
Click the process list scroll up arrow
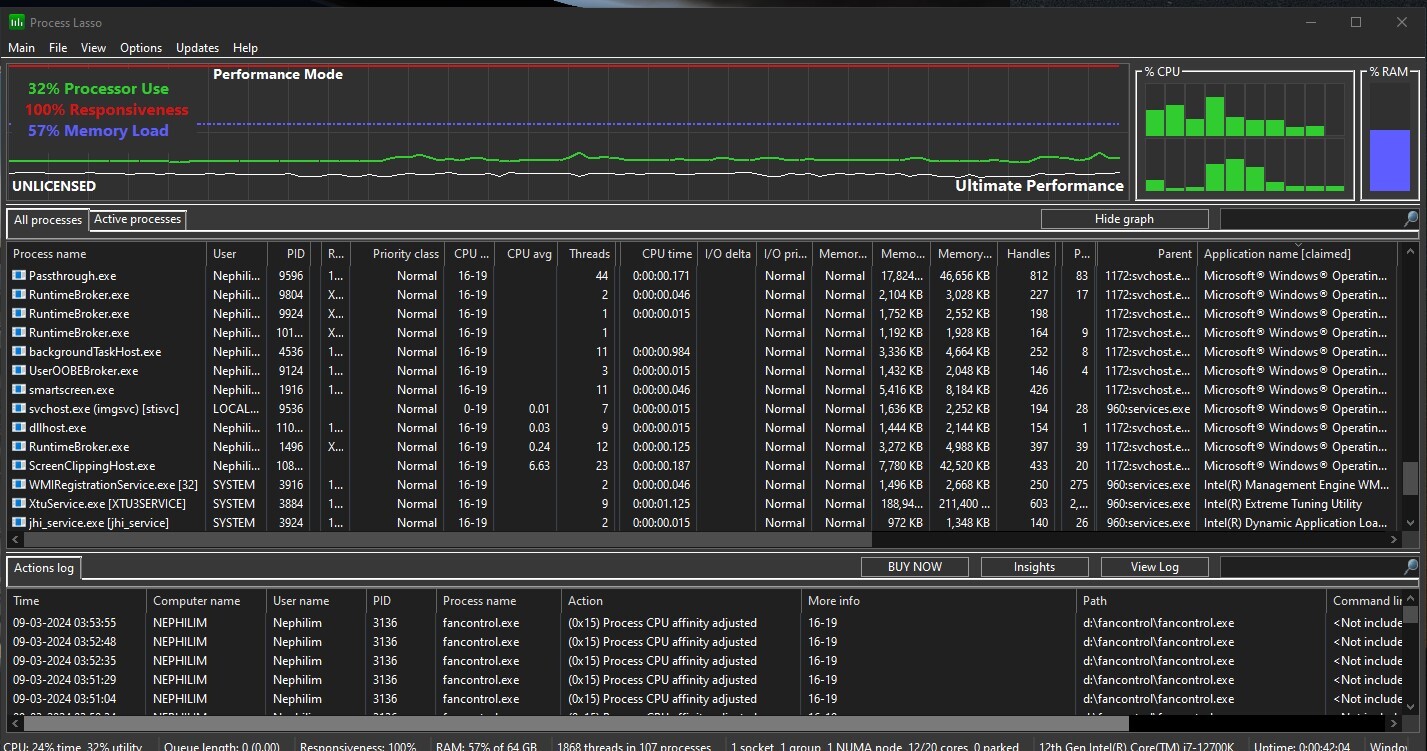[1411, 252]
